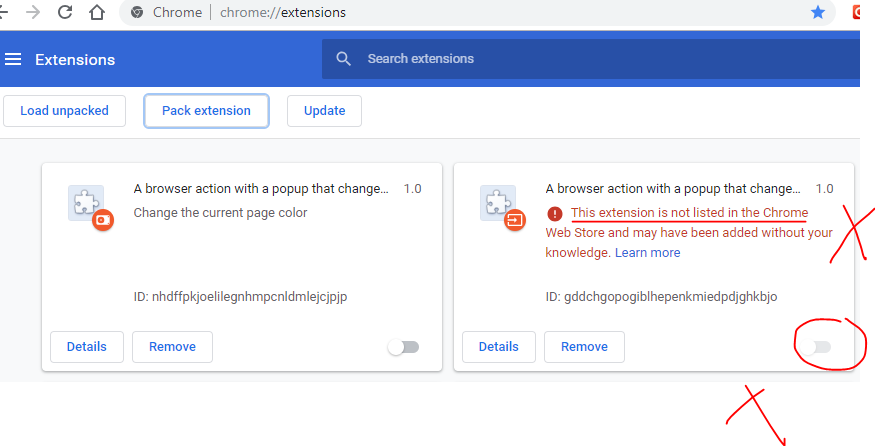
Task: Click 'ID: nhdffpkjoelilegnhmpcnldmlejcjpjp' text
Action: pos(241,296)
